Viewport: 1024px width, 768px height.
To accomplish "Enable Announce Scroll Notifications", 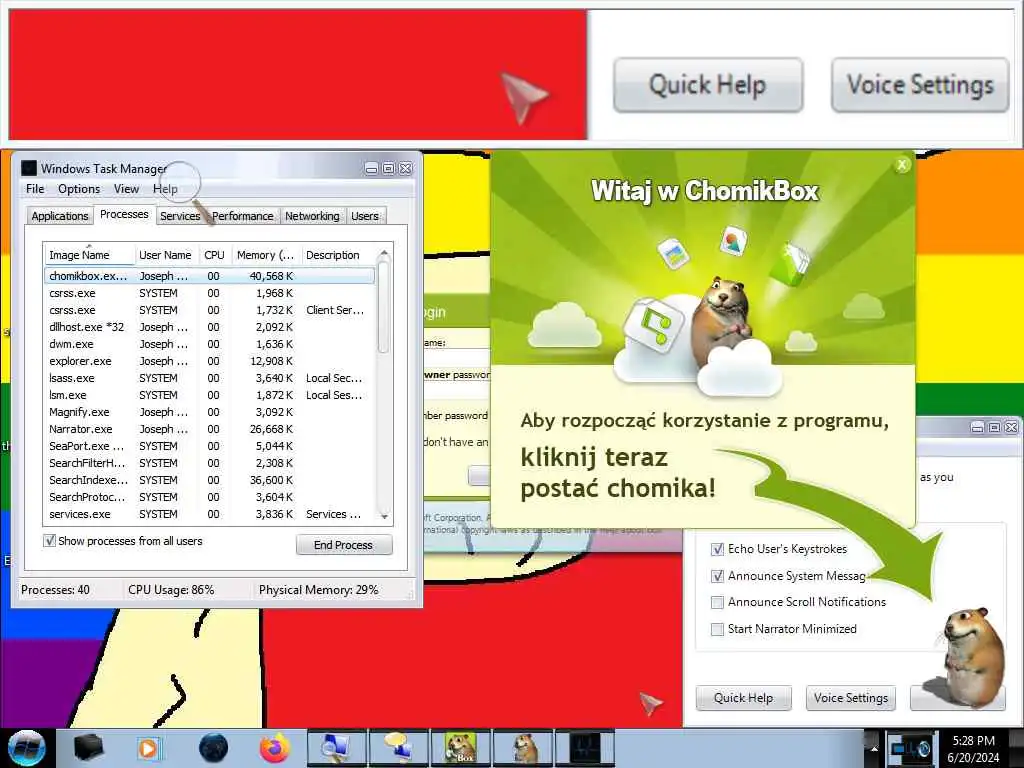I will (x=717, y=602).
